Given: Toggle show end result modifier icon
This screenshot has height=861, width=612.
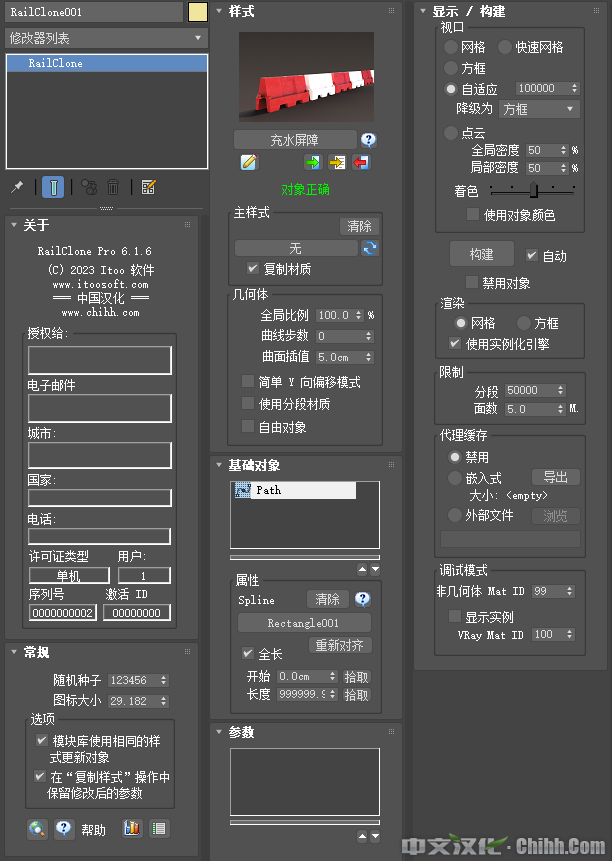Looking at the screenshot, I should point(53,187).
